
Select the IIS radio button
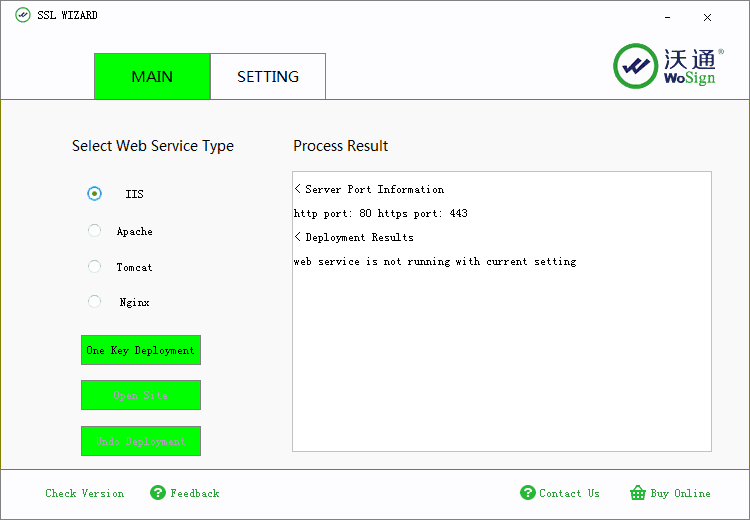pos(95,194)
